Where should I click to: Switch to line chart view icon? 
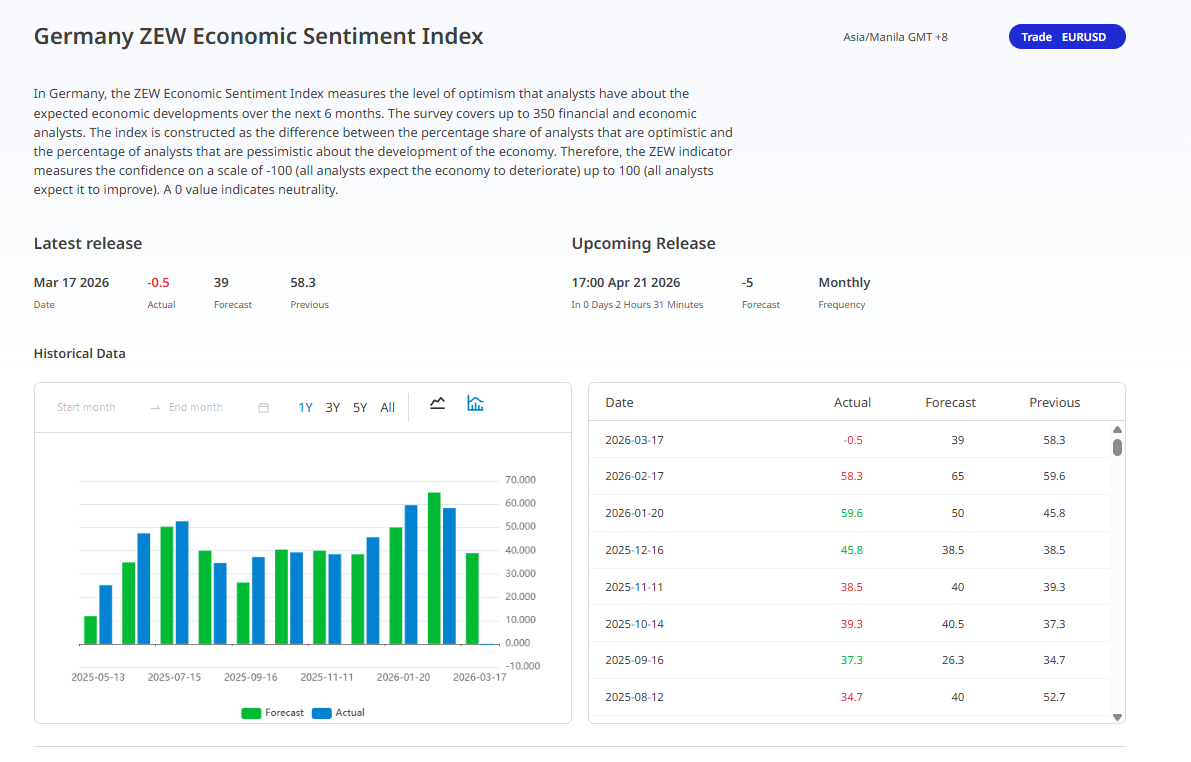pyautogui.click(x=437, y=404)
